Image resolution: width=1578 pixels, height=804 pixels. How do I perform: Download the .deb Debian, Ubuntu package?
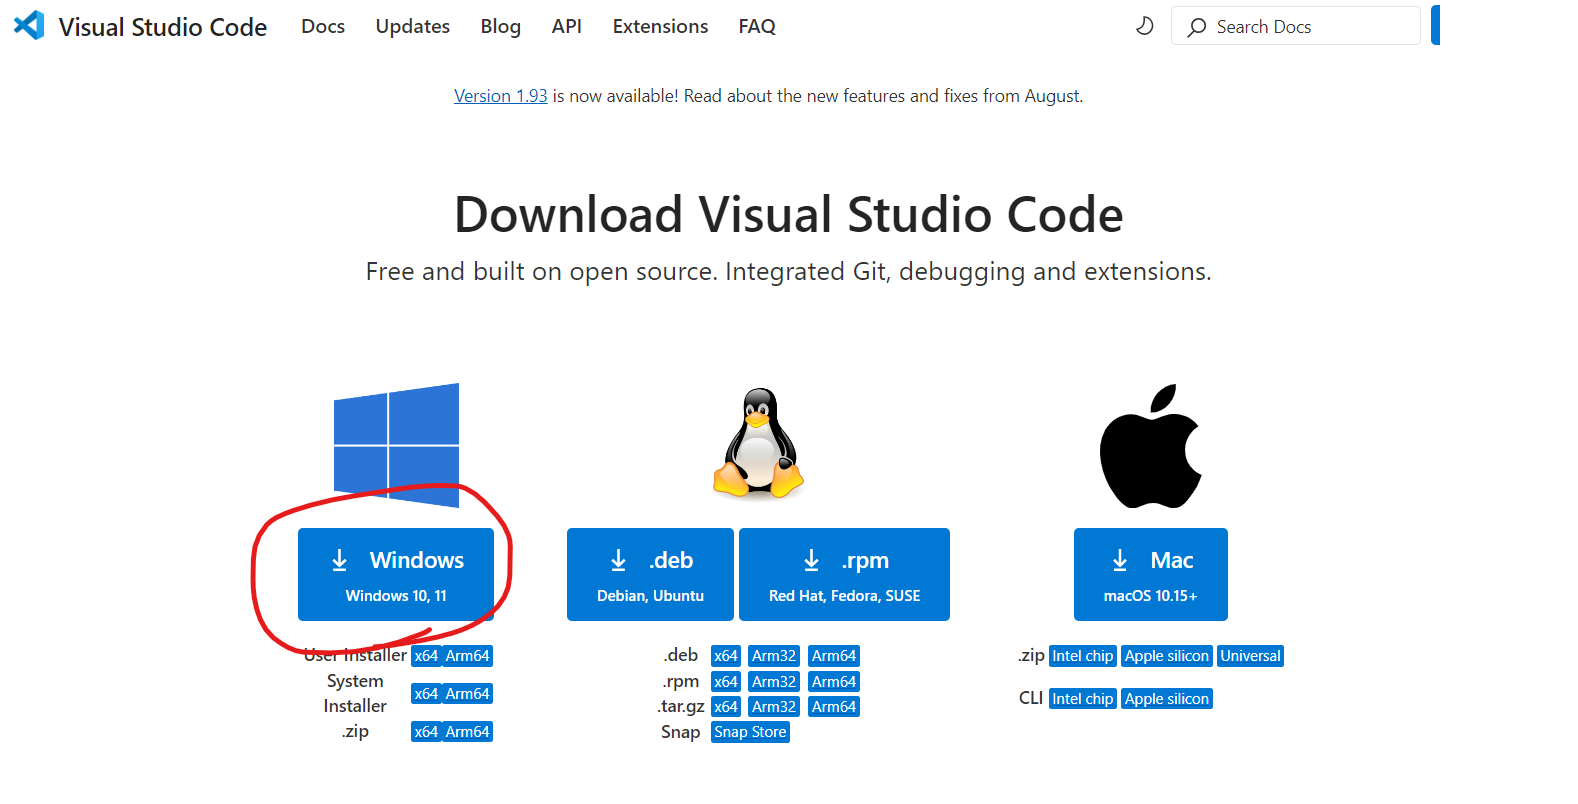[x=650, y=575]
